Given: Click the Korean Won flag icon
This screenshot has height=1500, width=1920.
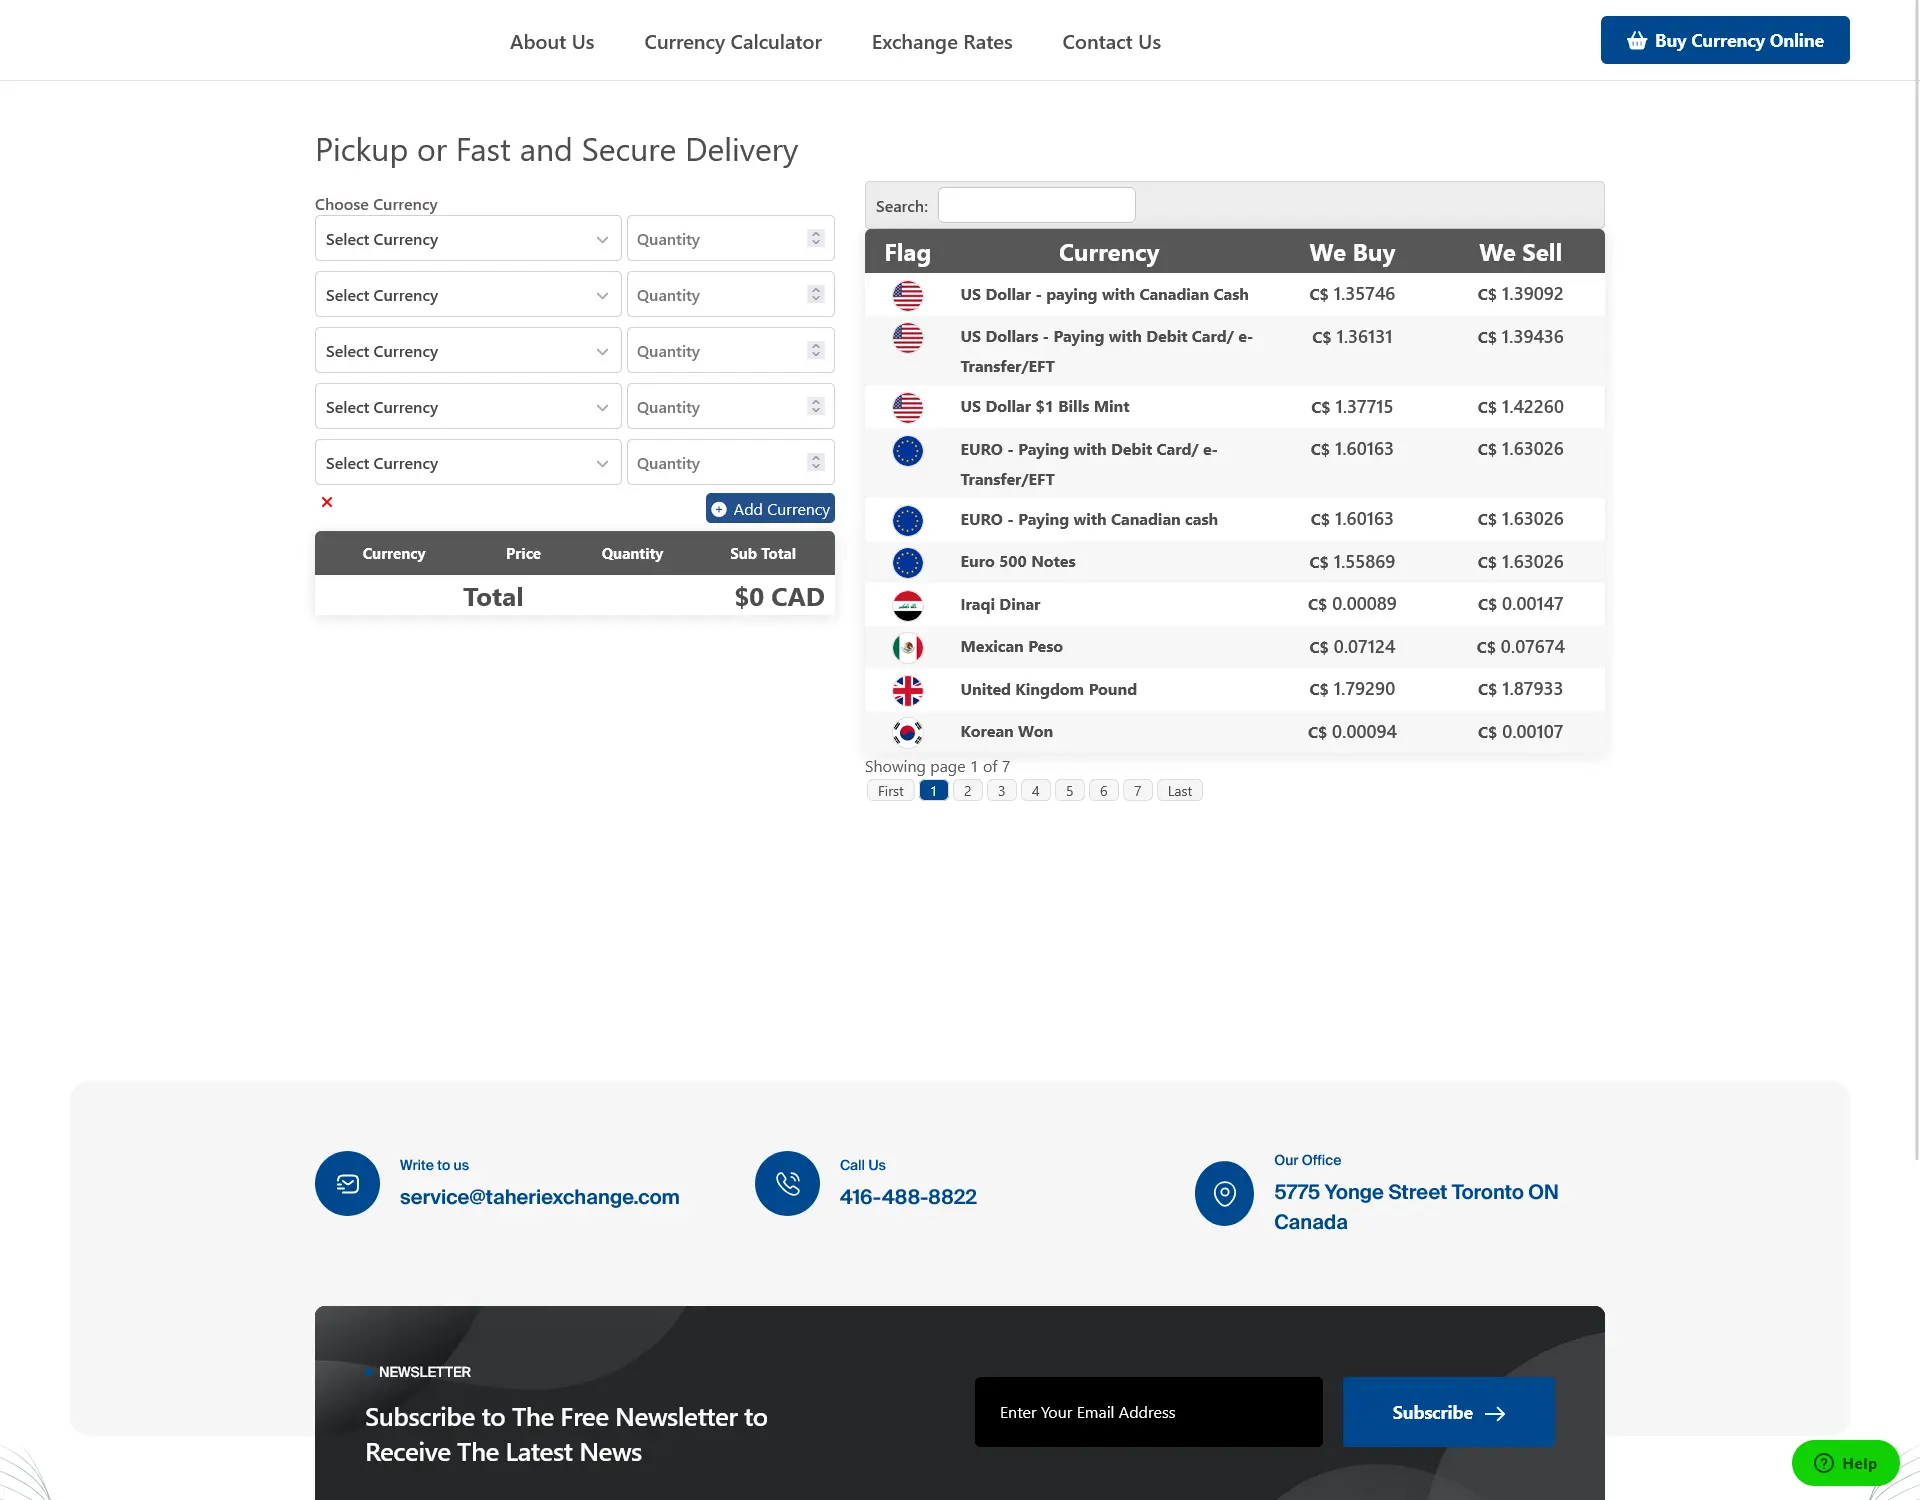Looking at the screenshot, I should 907,733.
